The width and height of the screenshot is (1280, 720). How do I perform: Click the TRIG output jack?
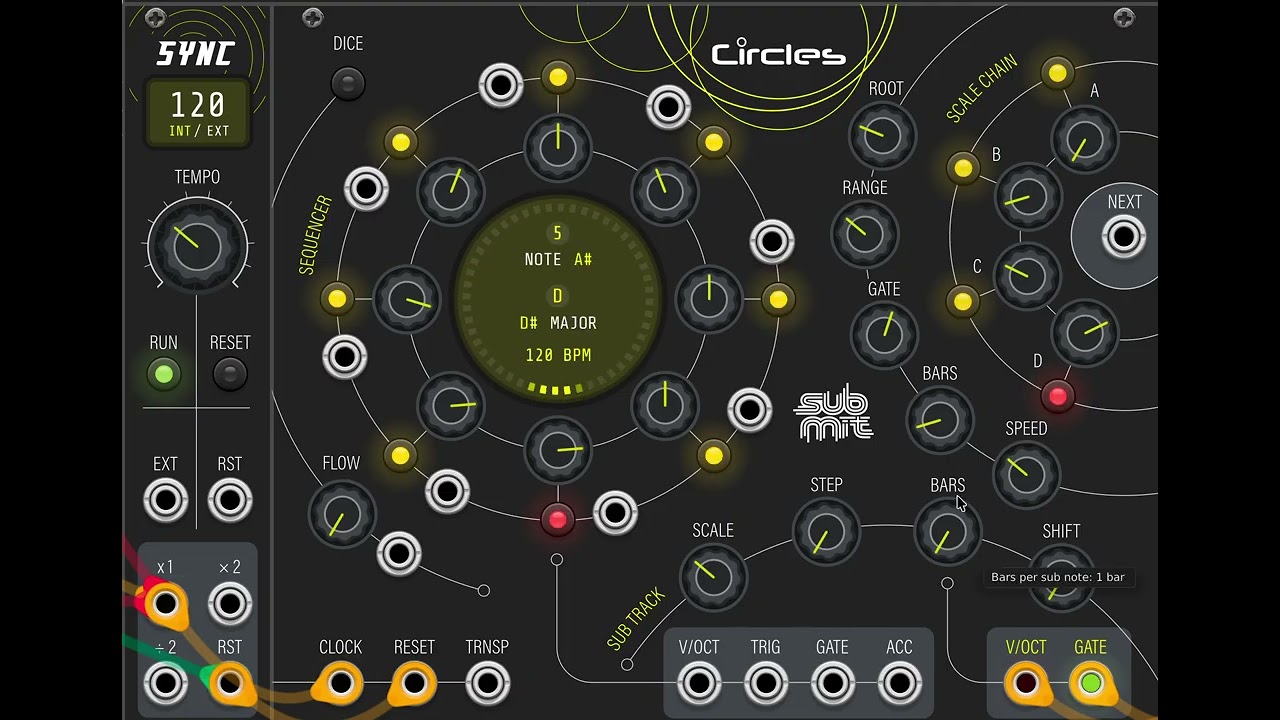point(765,684)
